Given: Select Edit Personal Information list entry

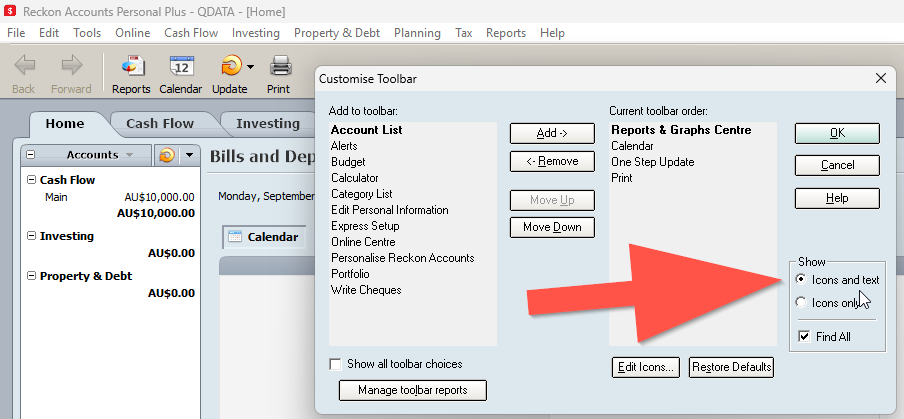Looking at the screenshot, I should click(x=390, y=210).
